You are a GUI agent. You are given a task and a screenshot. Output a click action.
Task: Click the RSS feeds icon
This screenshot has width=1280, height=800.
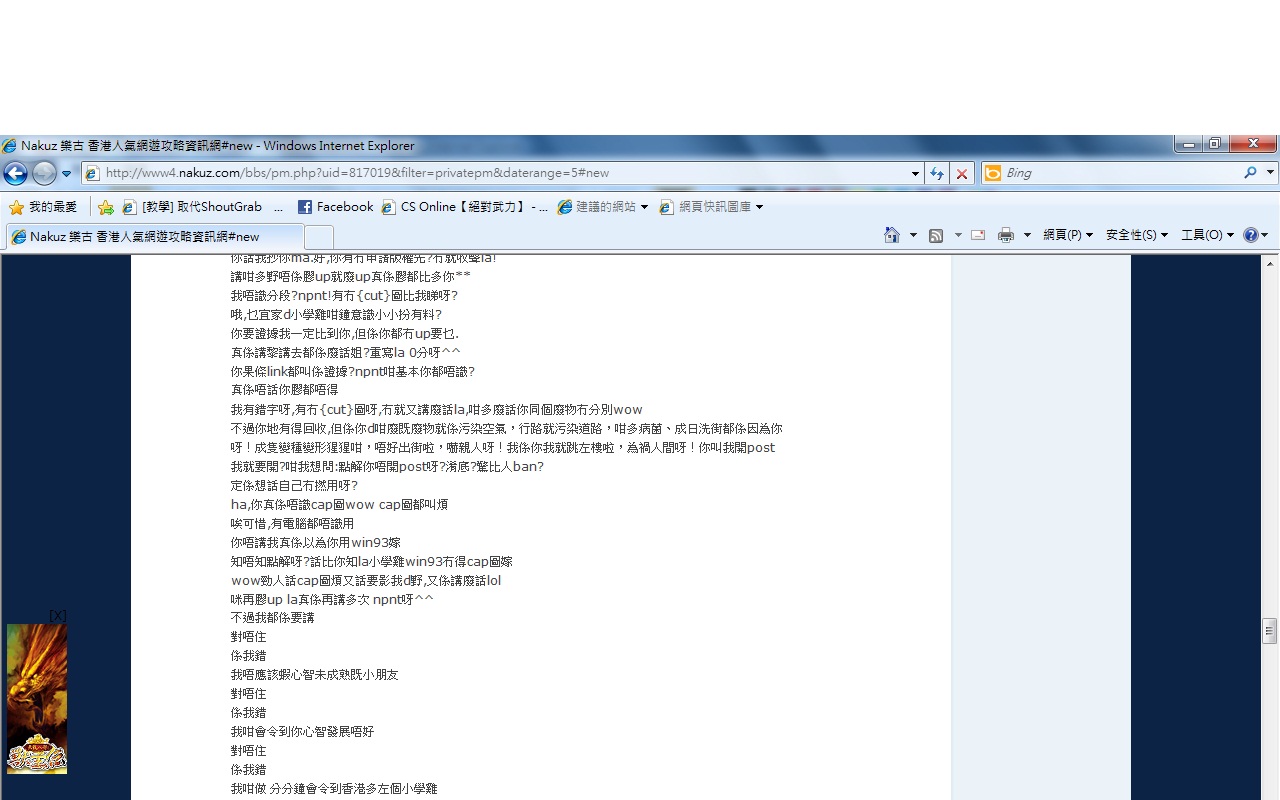[936, 235]
